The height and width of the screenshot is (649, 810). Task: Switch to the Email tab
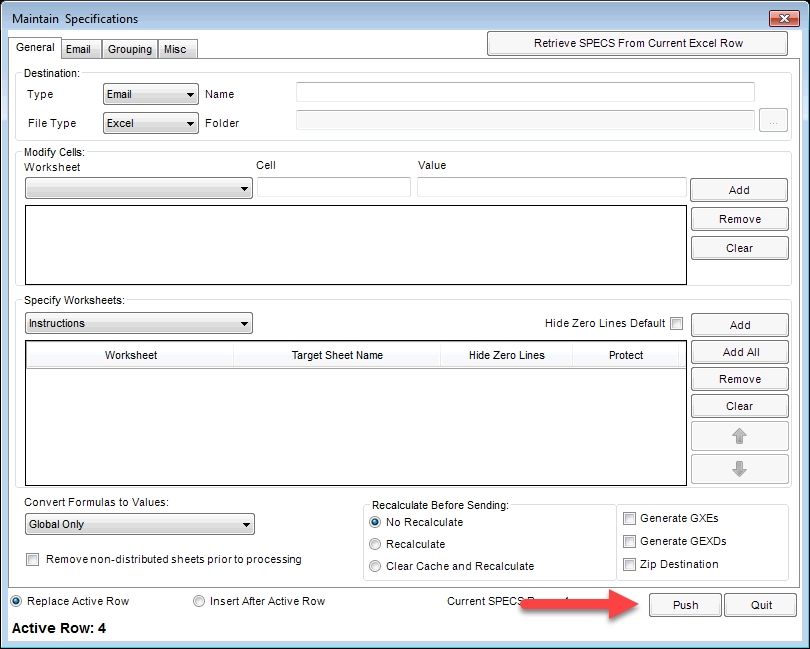(80, 48)
